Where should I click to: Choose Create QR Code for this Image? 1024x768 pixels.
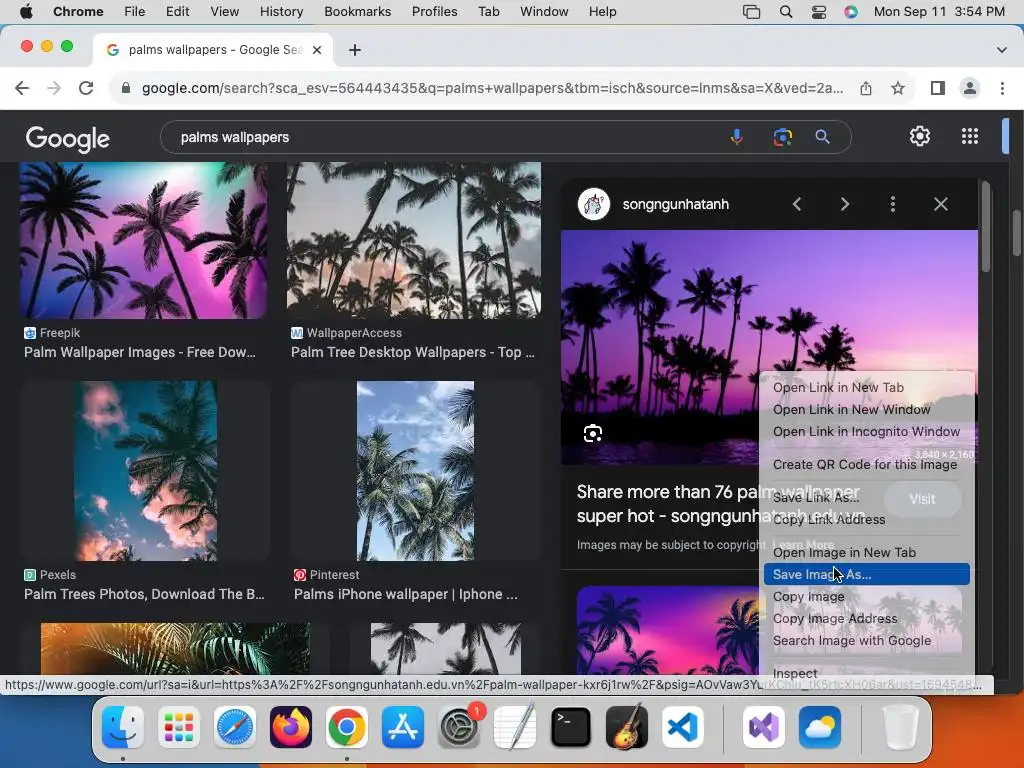[867, 464]
